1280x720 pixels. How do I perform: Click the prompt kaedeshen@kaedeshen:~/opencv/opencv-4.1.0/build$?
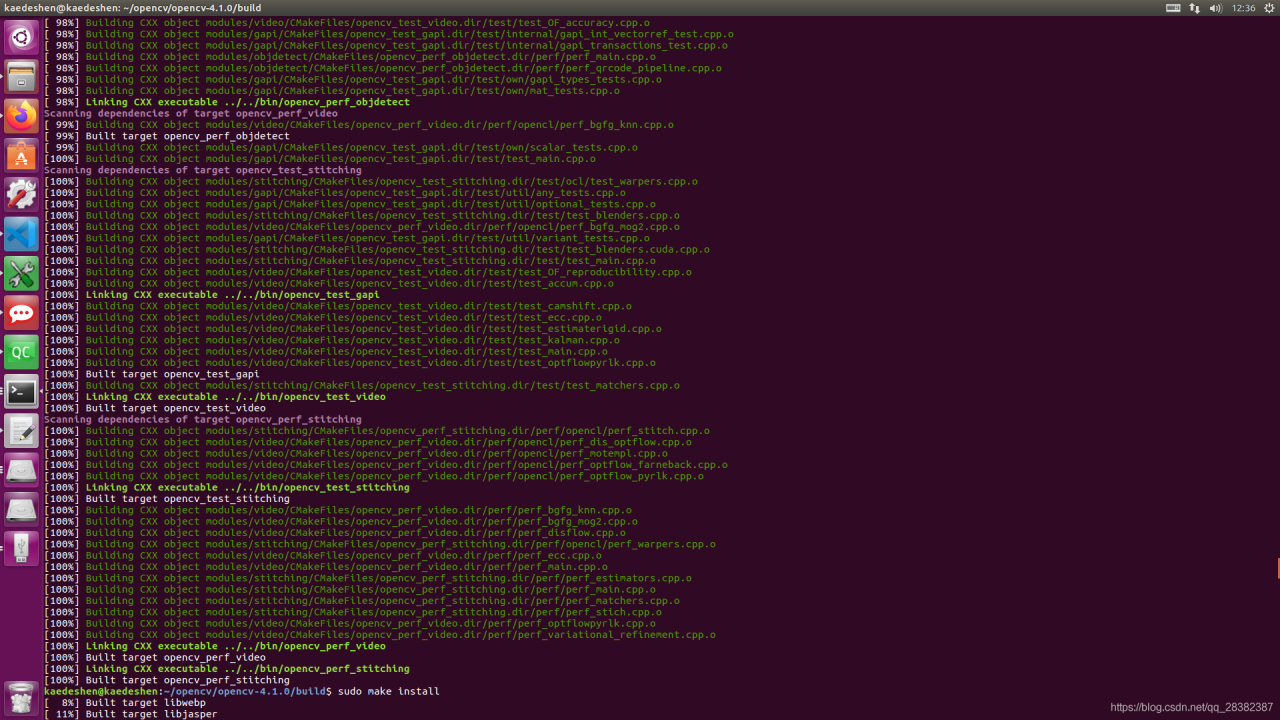click(188, 691)
